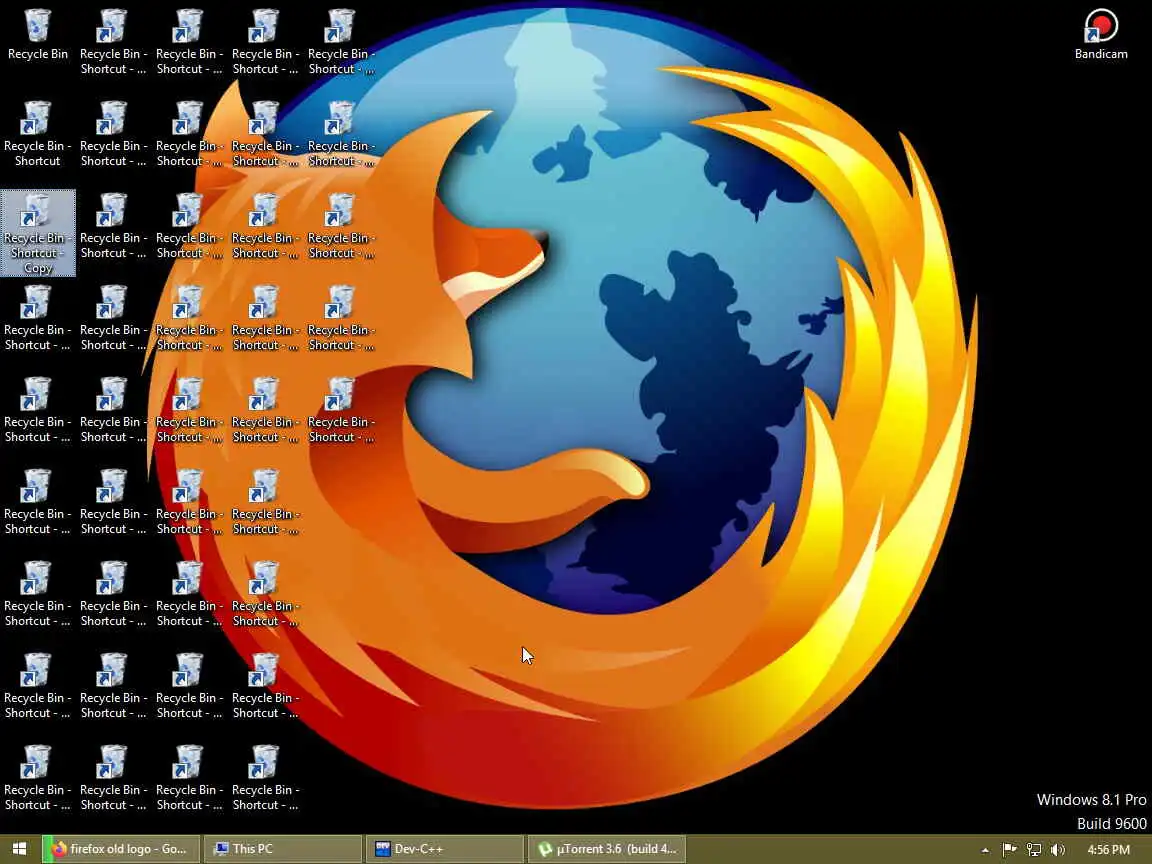1152x864 pixels.
Task: Switch to the Dev-C++ taskbar item
Action: [x=444, y=849]
